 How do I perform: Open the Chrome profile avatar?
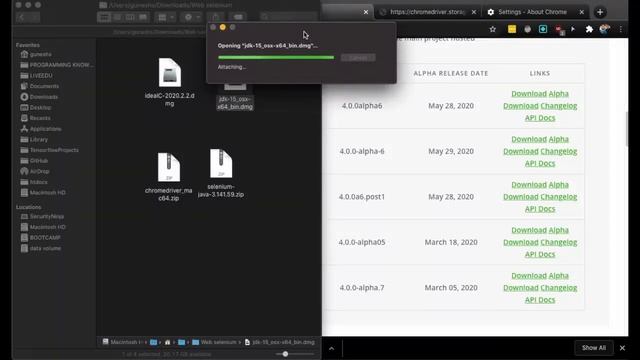tap(604, 29)
